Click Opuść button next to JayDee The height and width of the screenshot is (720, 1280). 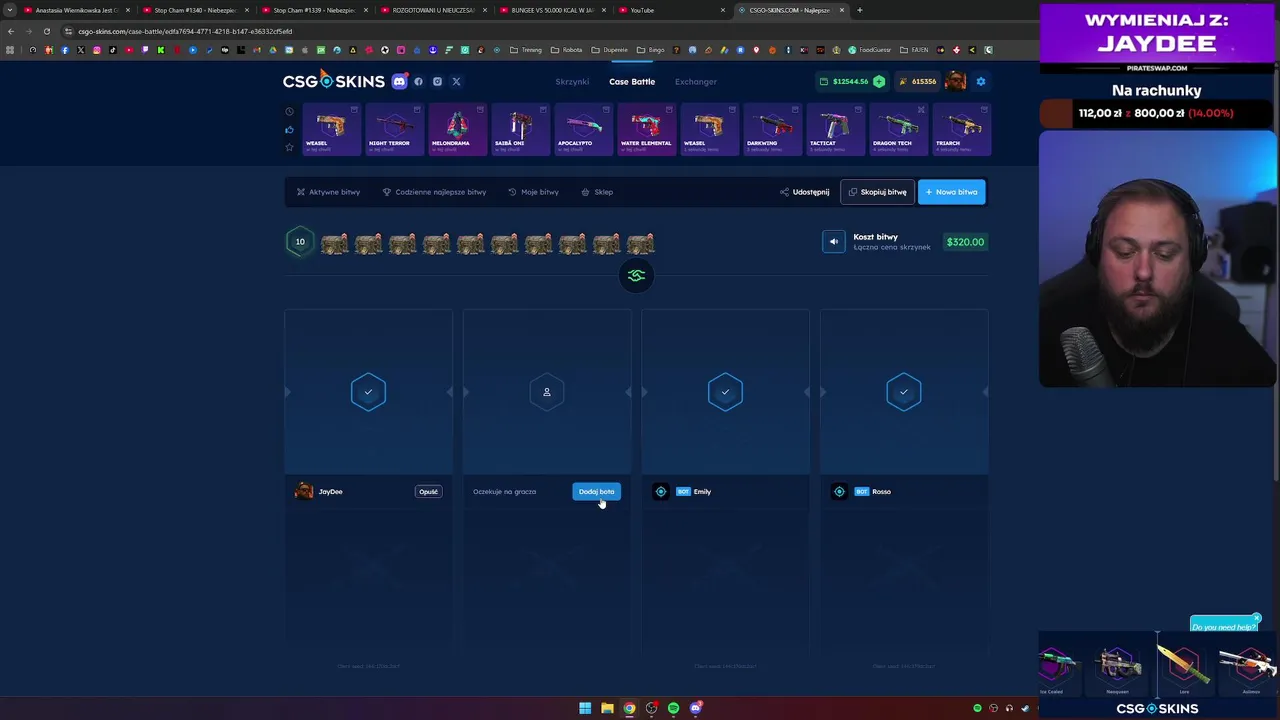coord(429,492)
